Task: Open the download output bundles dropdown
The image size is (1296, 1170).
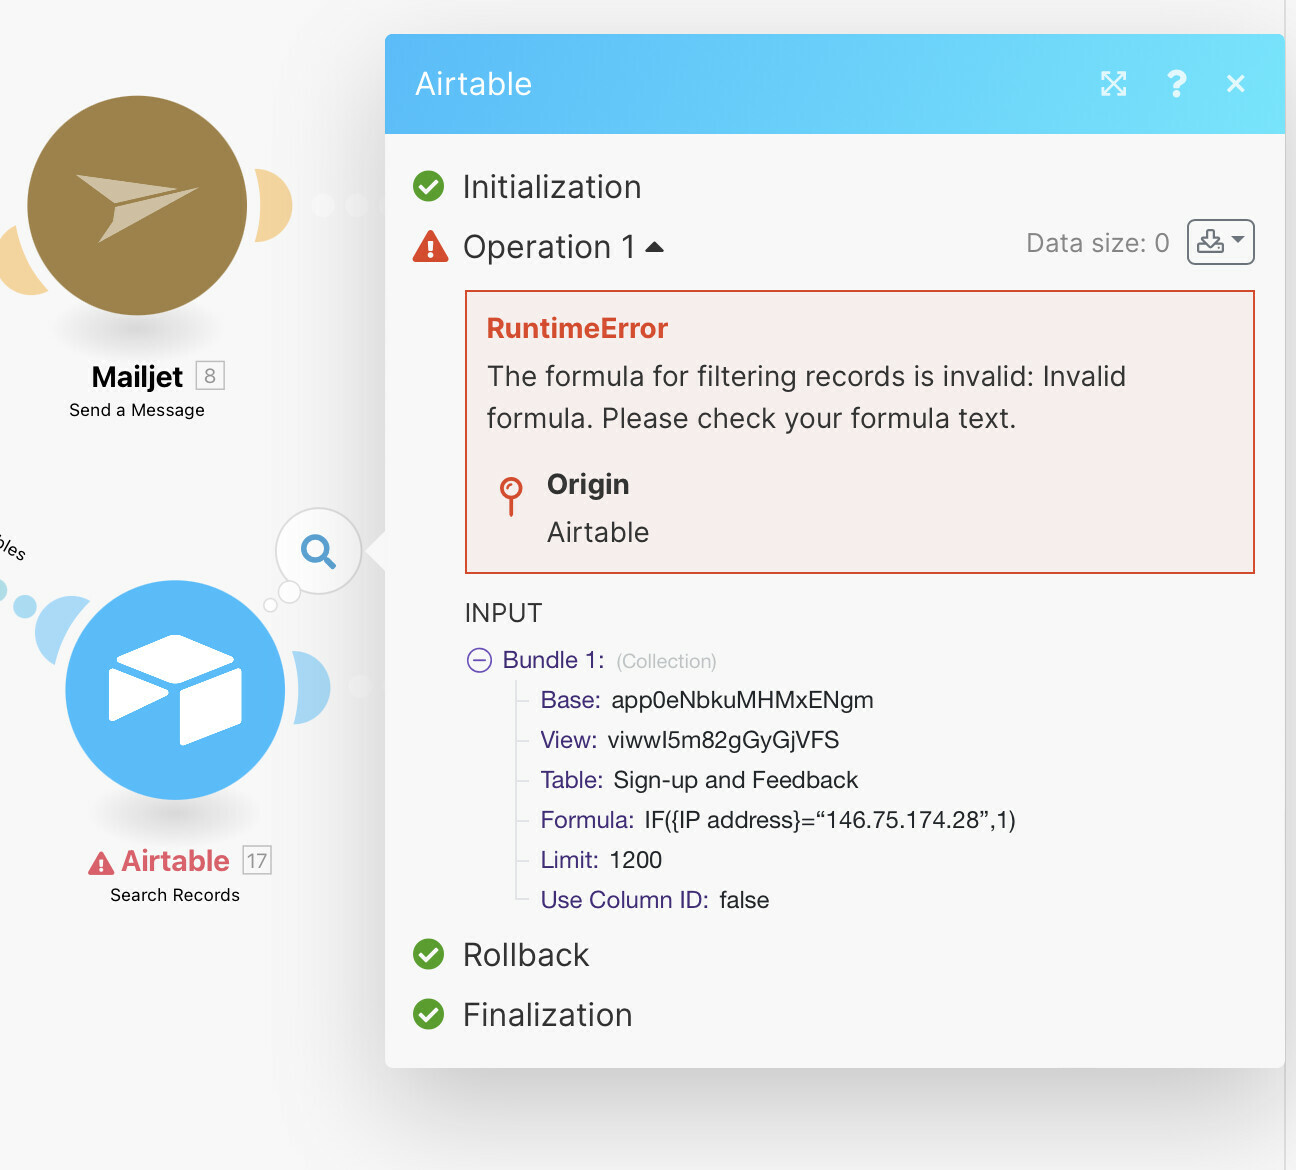Action: [x=1220, y=242]
